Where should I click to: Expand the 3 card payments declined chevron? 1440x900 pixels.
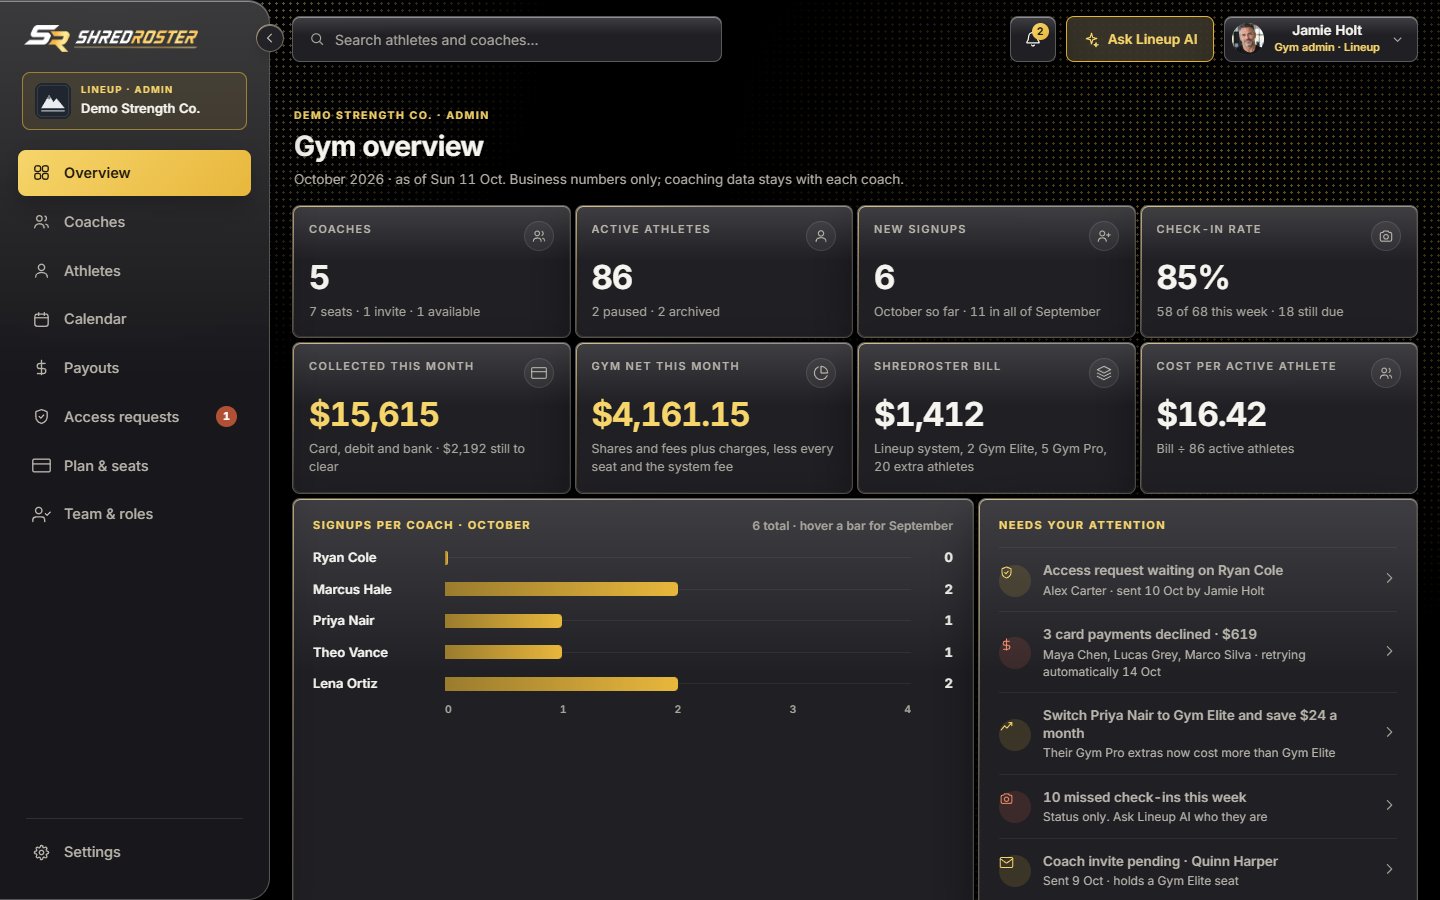pos(1390,651)
